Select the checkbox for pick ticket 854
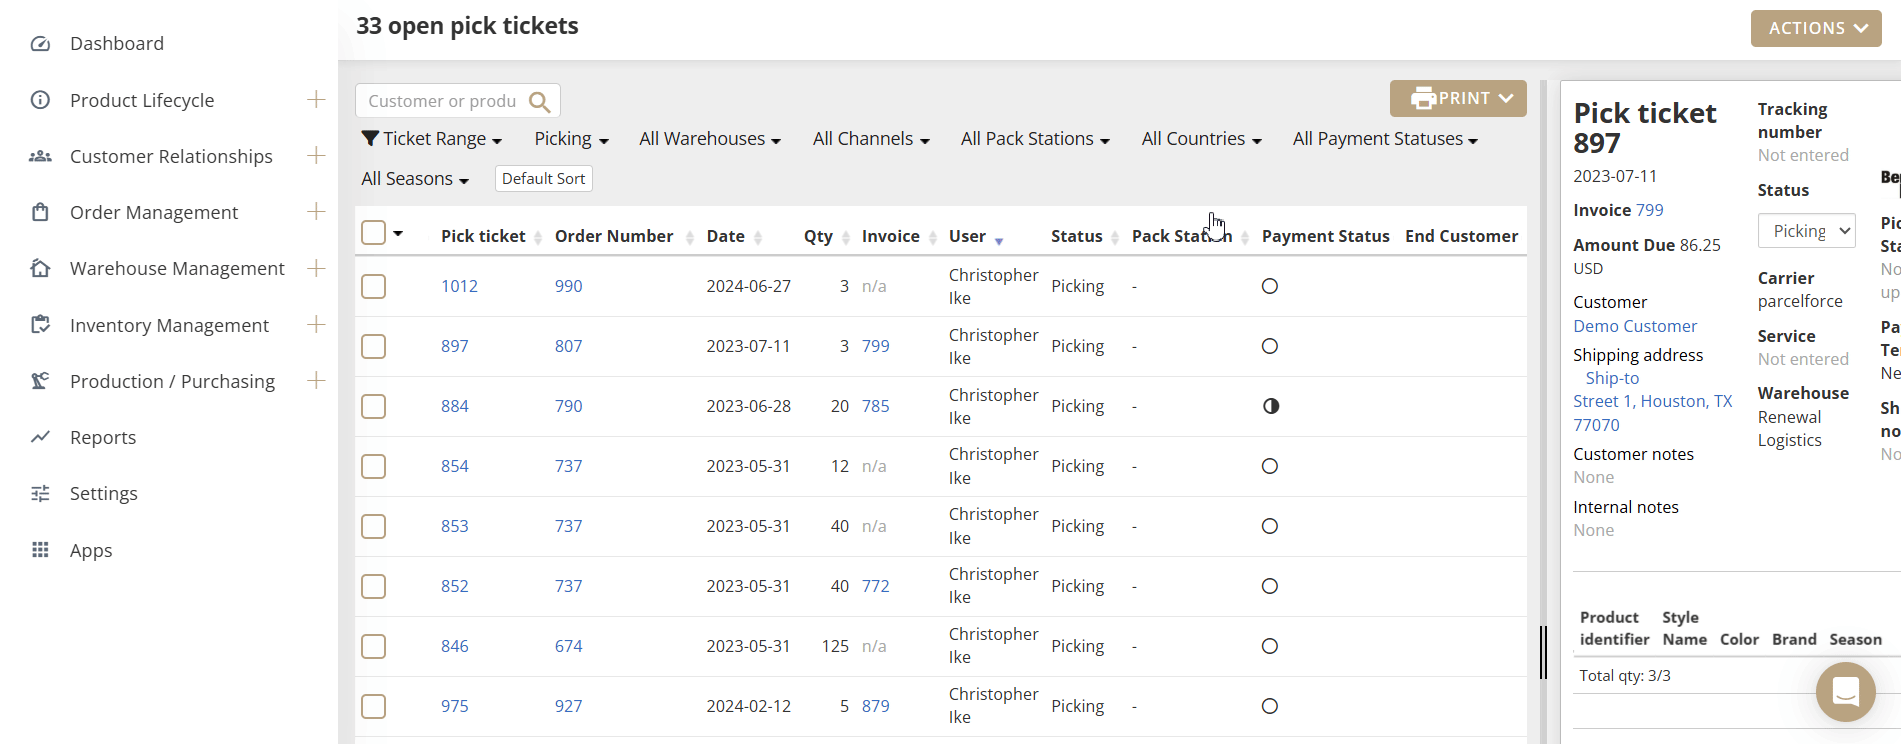1901x744 pixels. pyautogui.click(x=374, y=467)
